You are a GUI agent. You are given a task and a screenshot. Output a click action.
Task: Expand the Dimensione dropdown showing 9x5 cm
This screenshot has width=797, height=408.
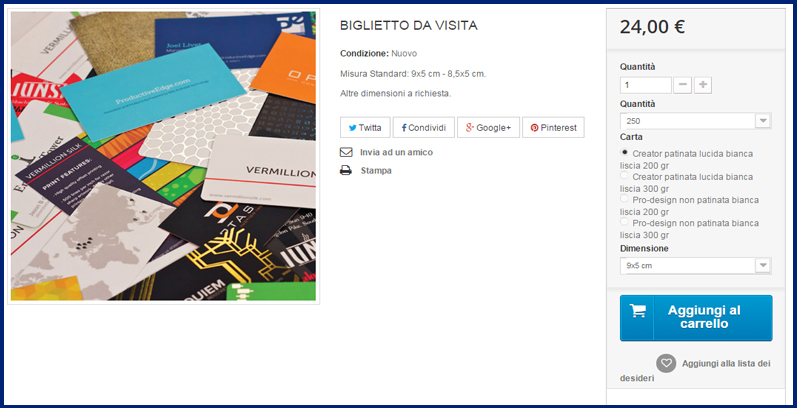tap(695, 266)
